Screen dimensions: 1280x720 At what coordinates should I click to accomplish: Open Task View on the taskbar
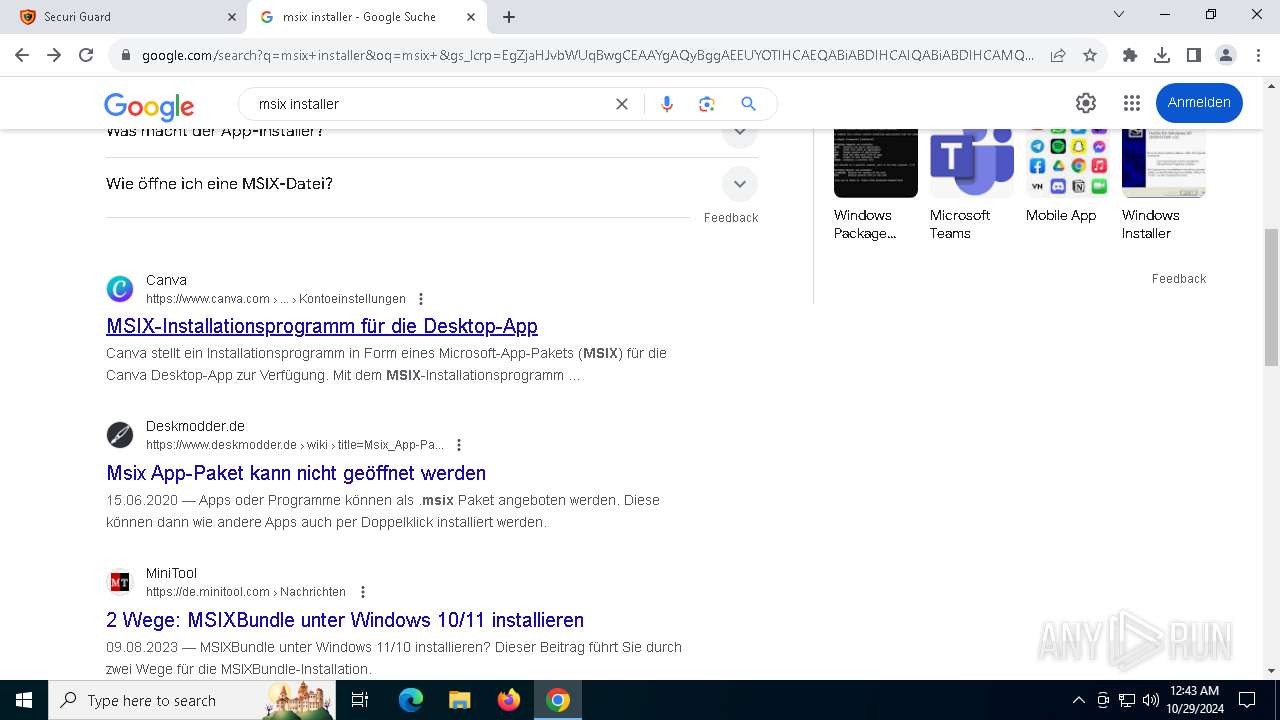pos(361,700)
